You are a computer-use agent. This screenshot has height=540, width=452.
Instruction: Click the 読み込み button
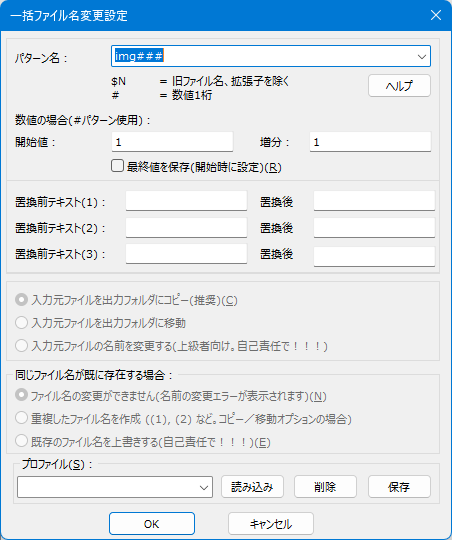pos(252,487)
